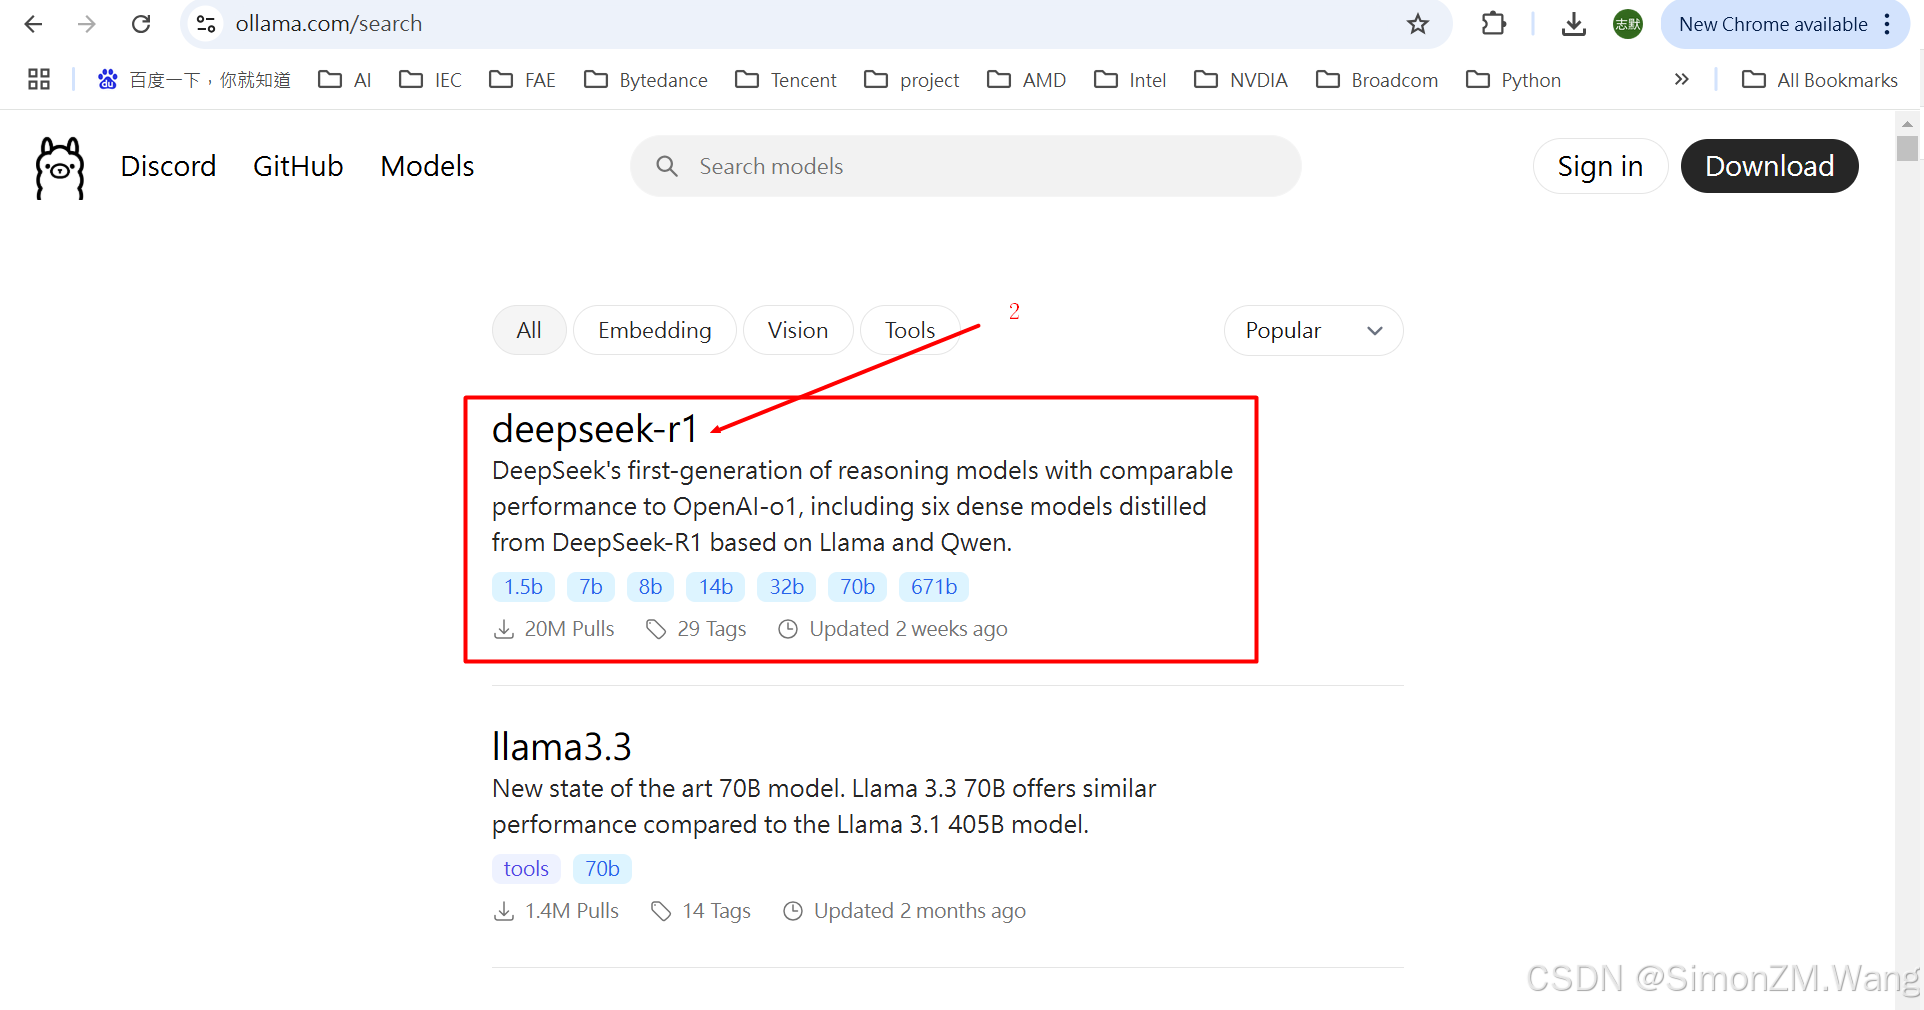Open the Bytedance bookmark folder
This screenshot has width=1924, height=1010.
pyautogui.click(x=646, y=80)
